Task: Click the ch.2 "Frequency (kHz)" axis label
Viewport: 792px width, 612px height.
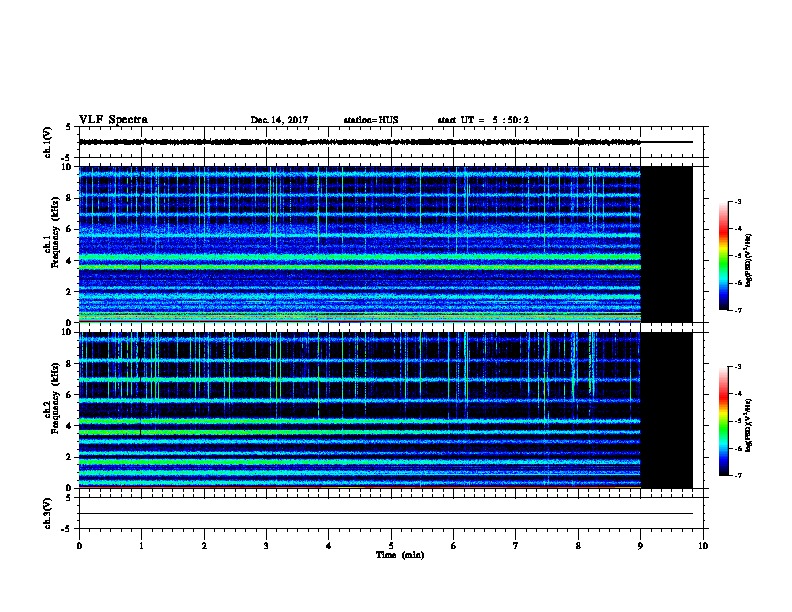Action: pyautogui.click(x=55, y=398)
